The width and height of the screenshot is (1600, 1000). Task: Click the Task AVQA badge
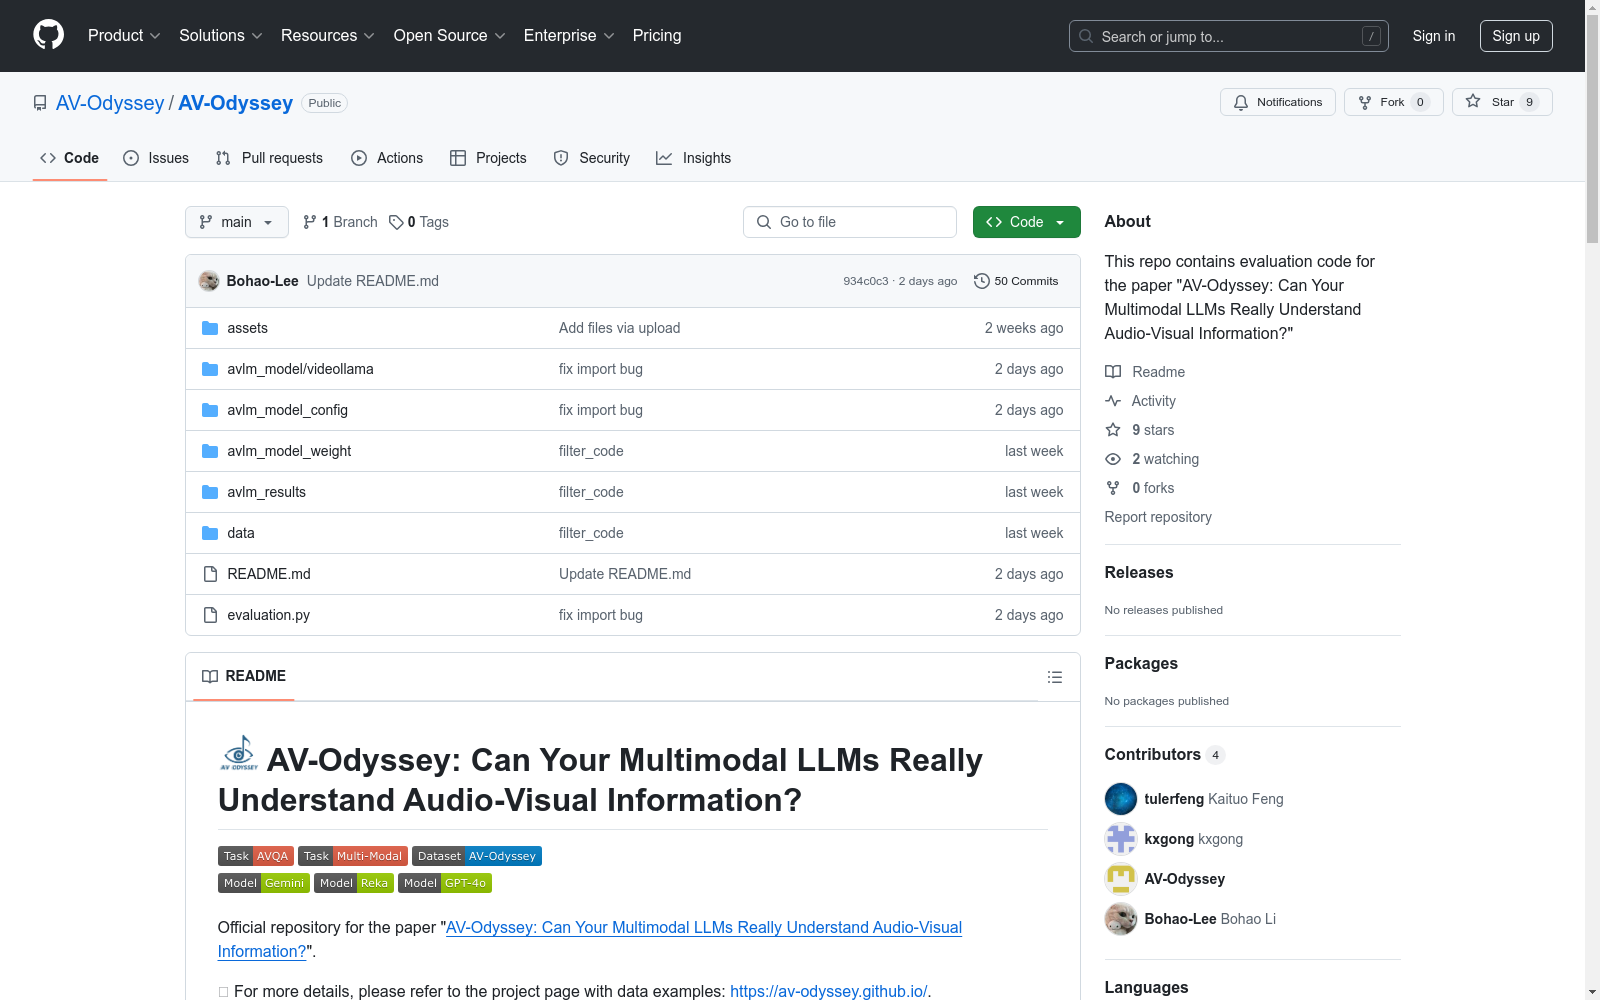tap(256, 856)
